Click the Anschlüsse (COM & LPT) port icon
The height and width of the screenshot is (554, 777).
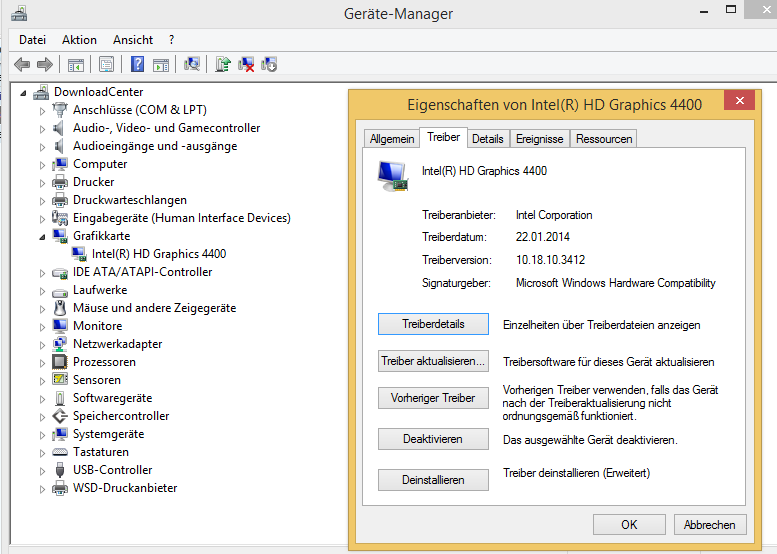click(60, 110)
